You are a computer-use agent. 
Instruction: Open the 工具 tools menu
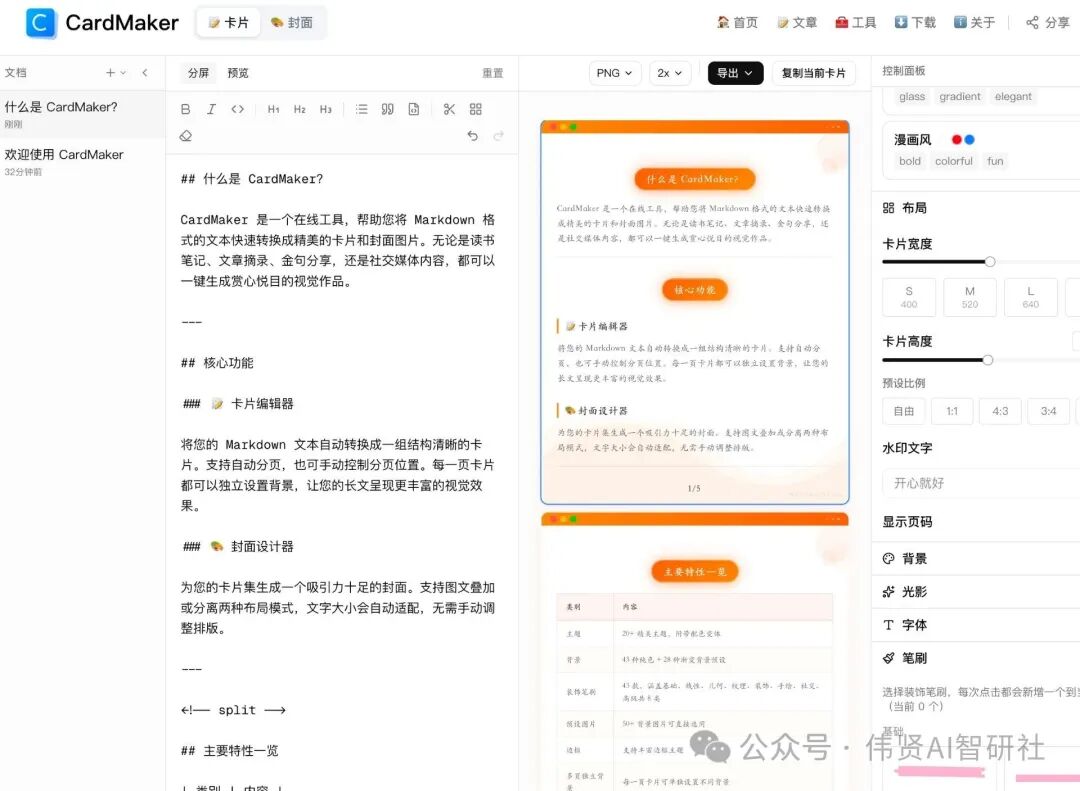click(856, 23)
